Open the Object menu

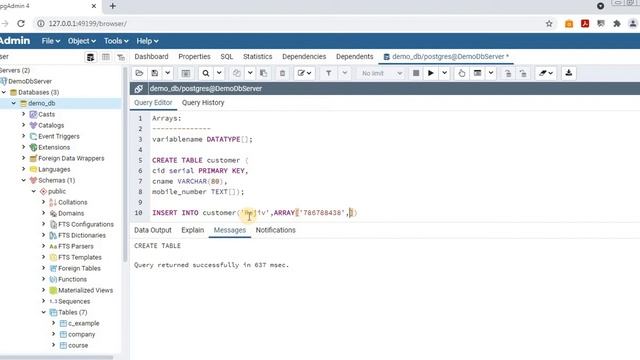[82, 41]
